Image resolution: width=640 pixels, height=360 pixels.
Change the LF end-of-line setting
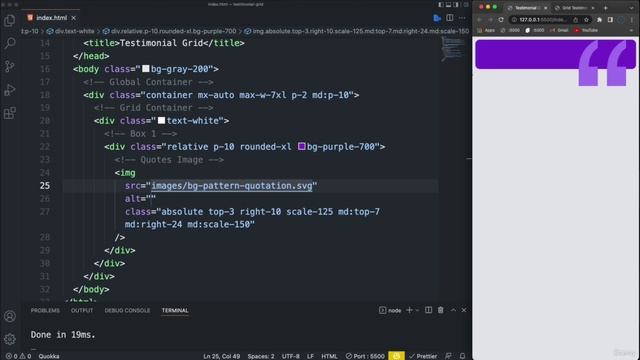tap(311, 356)
